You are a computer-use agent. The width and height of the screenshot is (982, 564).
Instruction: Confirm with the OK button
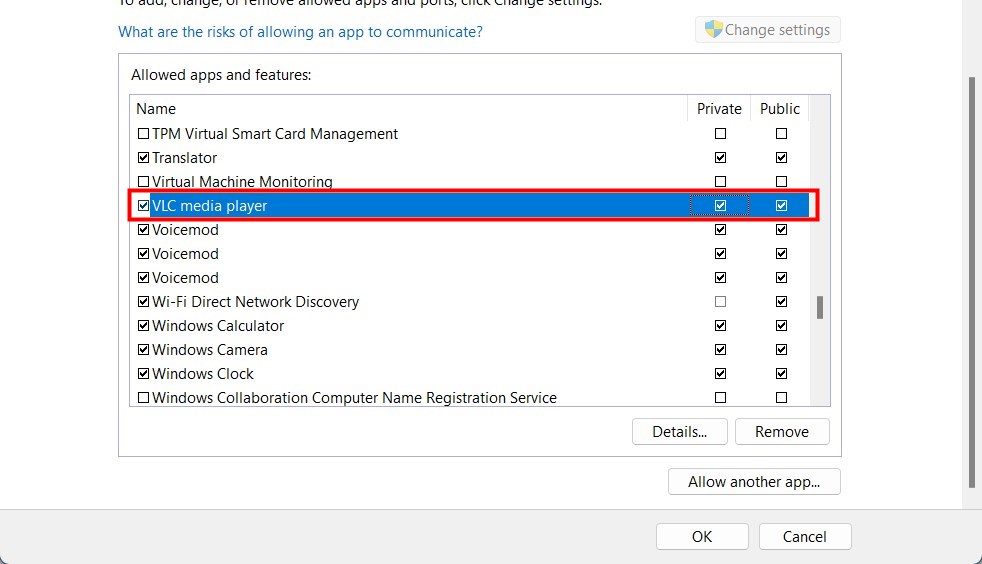pos(702,536)
